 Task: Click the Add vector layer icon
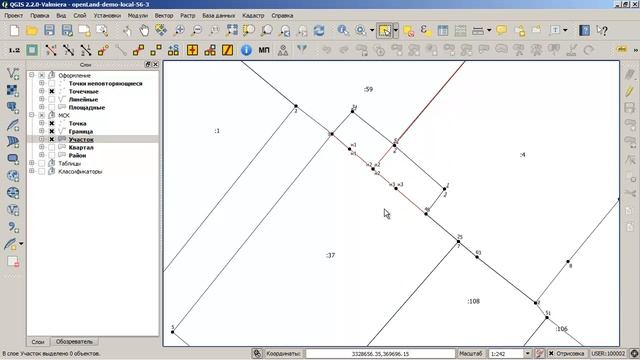13,73
